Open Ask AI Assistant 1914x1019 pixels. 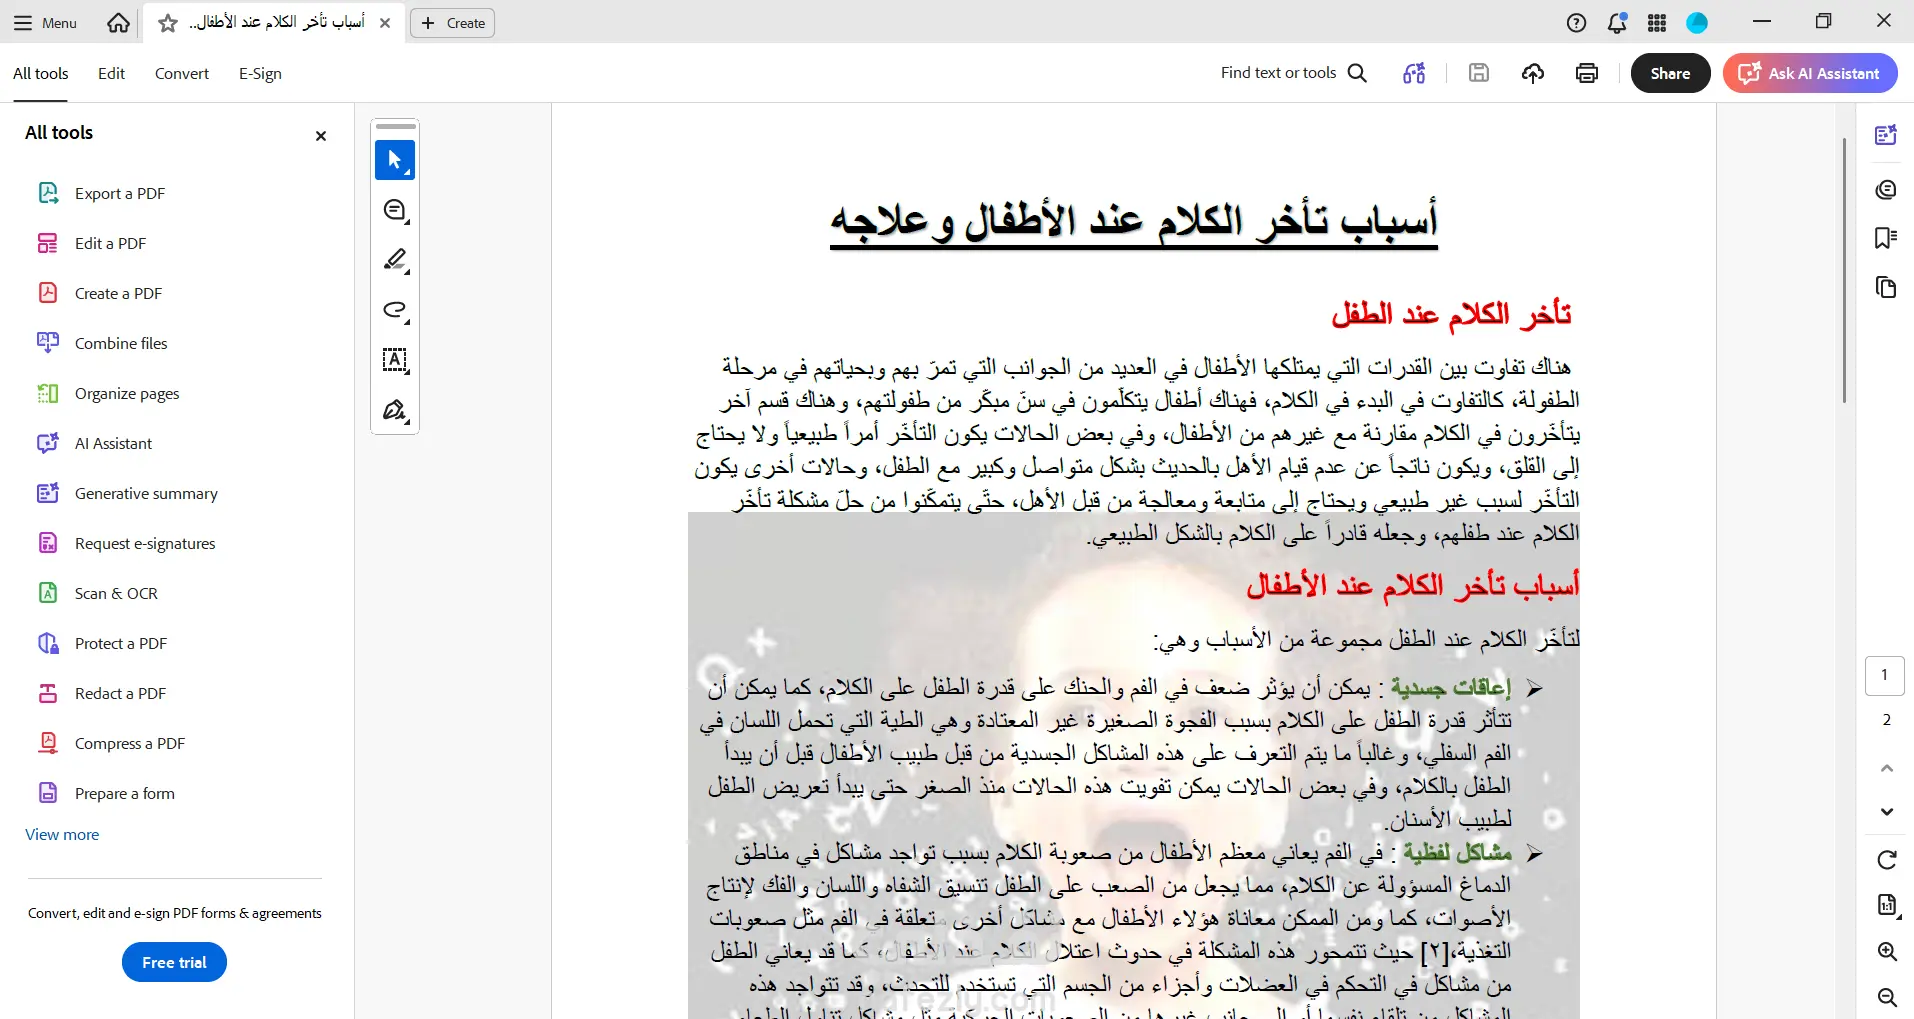click(1810, 73)
